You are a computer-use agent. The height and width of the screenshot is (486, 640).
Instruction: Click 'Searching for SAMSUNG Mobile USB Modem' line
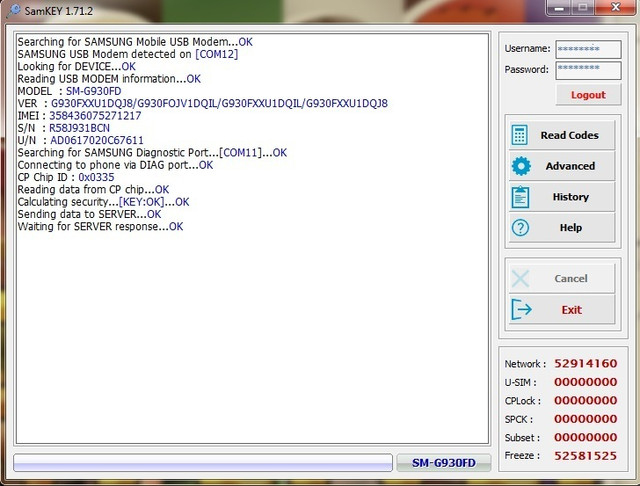(x=135, y=42)
